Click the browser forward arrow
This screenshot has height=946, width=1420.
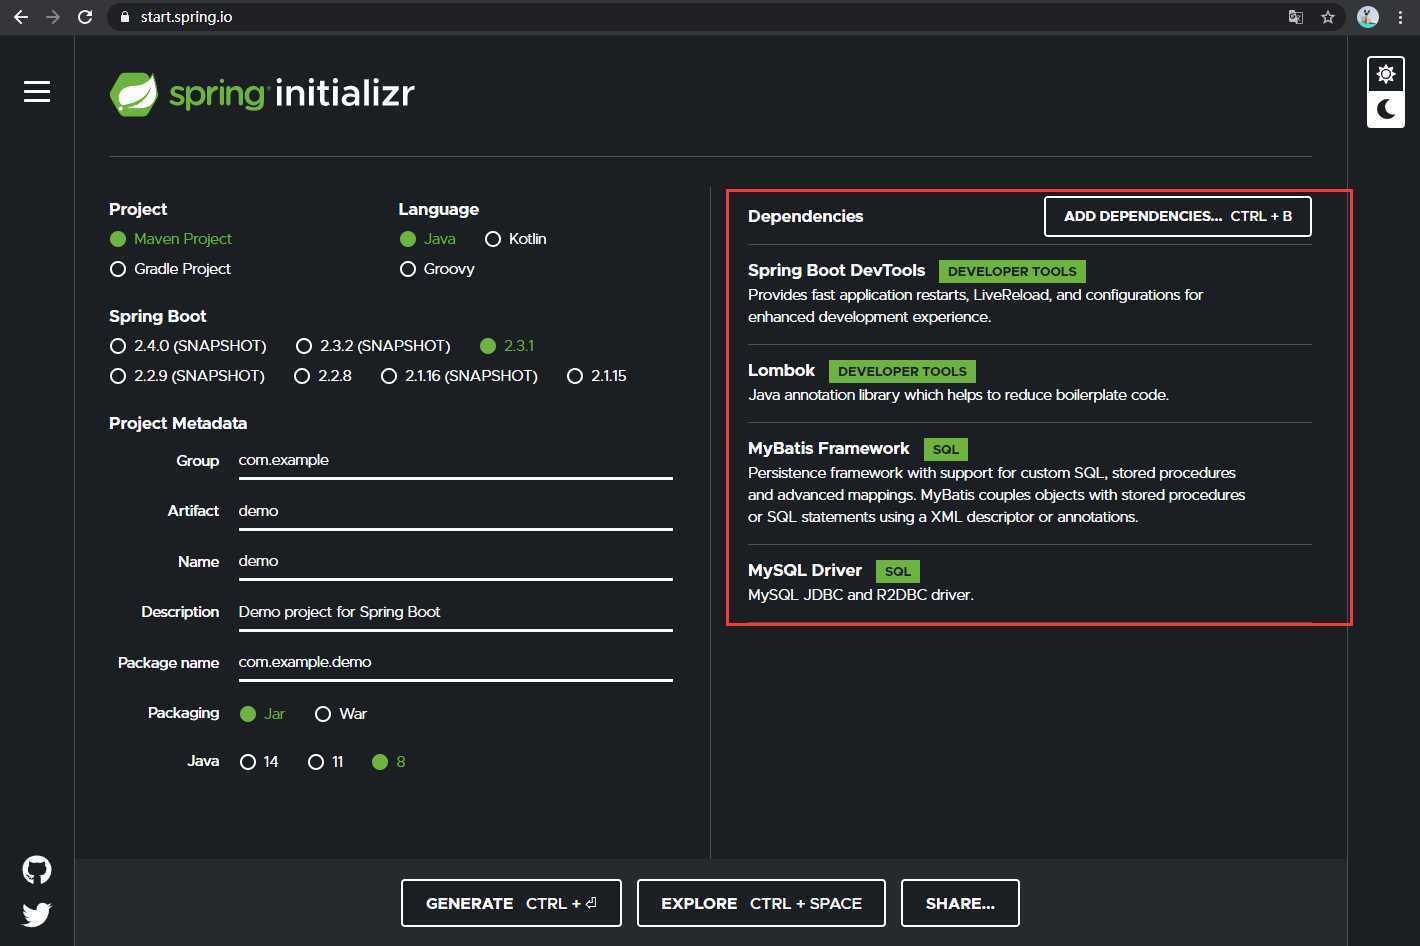tap(53, 17)
